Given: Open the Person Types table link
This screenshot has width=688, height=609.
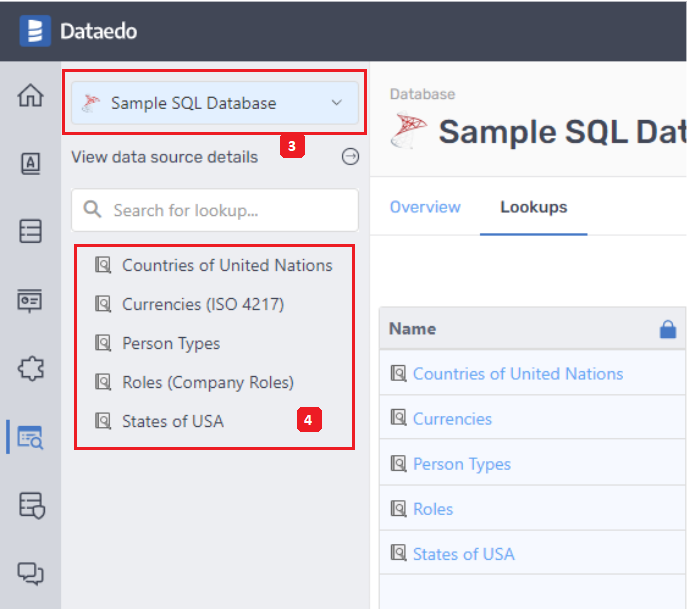Looking at the screenshot, I should click(x=461, y=464).
